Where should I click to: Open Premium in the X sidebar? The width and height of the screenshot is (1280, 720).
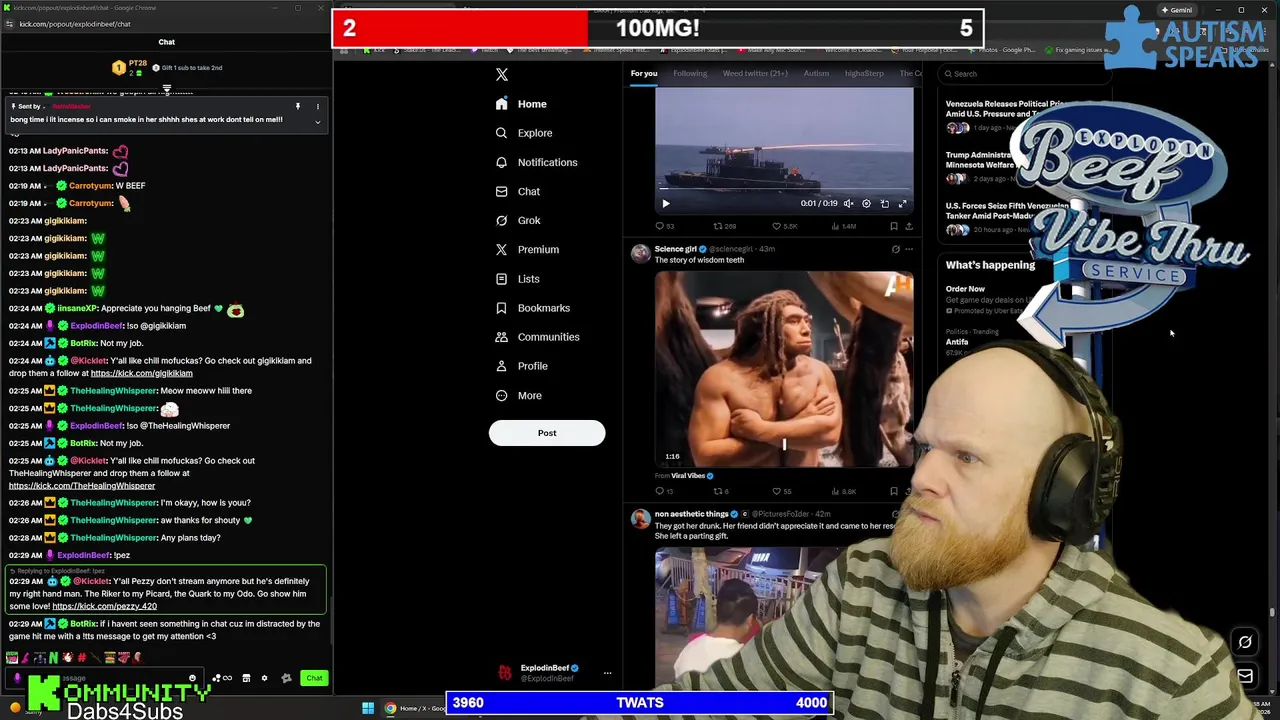click(x=527, y=249)
